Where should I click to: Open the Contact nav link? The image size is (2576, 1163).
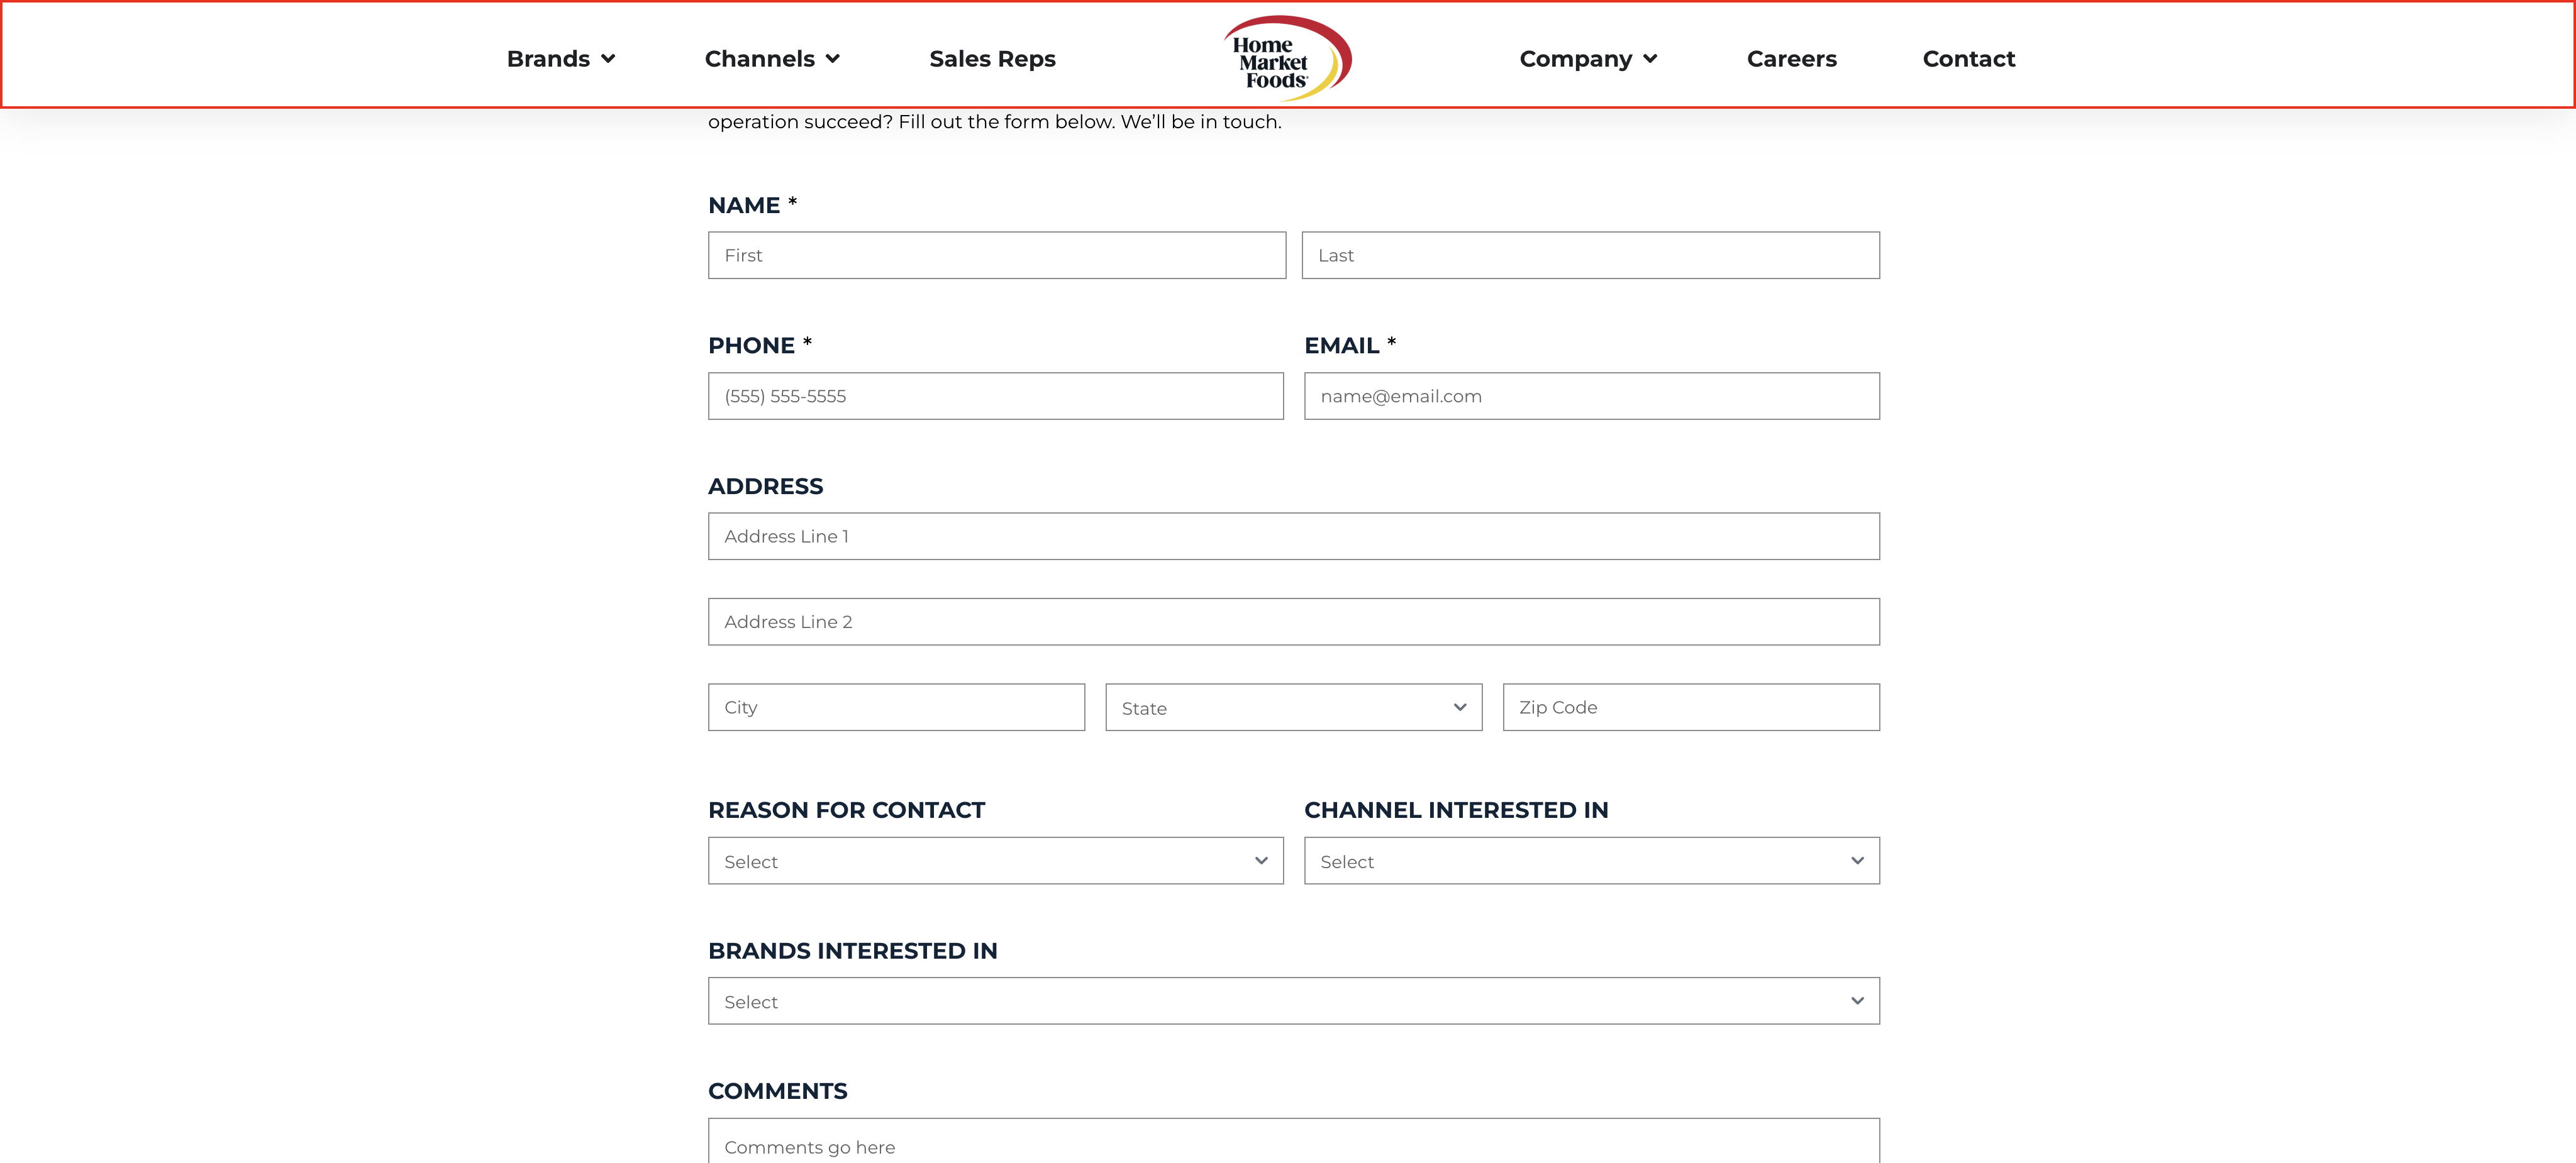(1968, 59)
